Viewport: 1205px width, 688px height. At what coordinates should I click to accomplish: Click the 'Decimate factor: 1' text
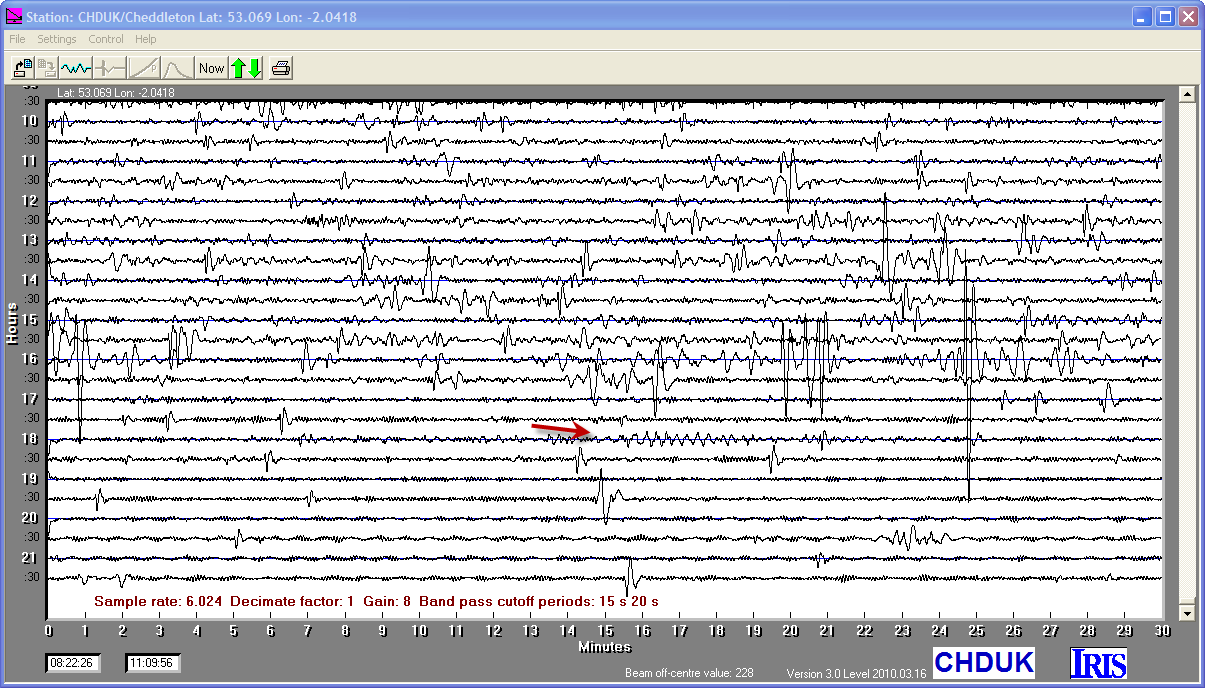pos(293,601)
